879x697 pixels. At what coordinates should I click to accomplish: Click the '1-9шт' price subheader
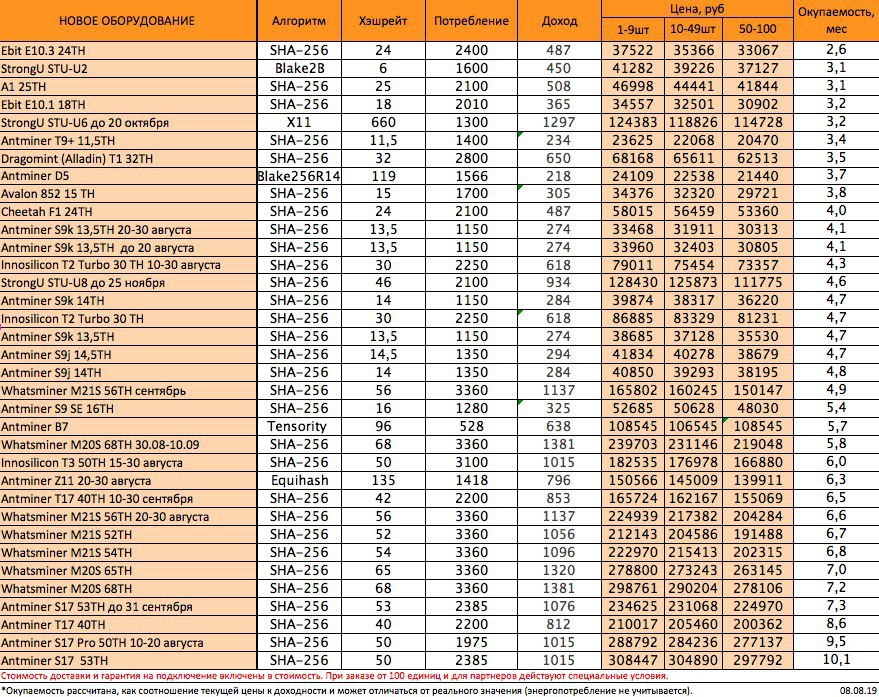pyautogui.click(x=633, y=29)
